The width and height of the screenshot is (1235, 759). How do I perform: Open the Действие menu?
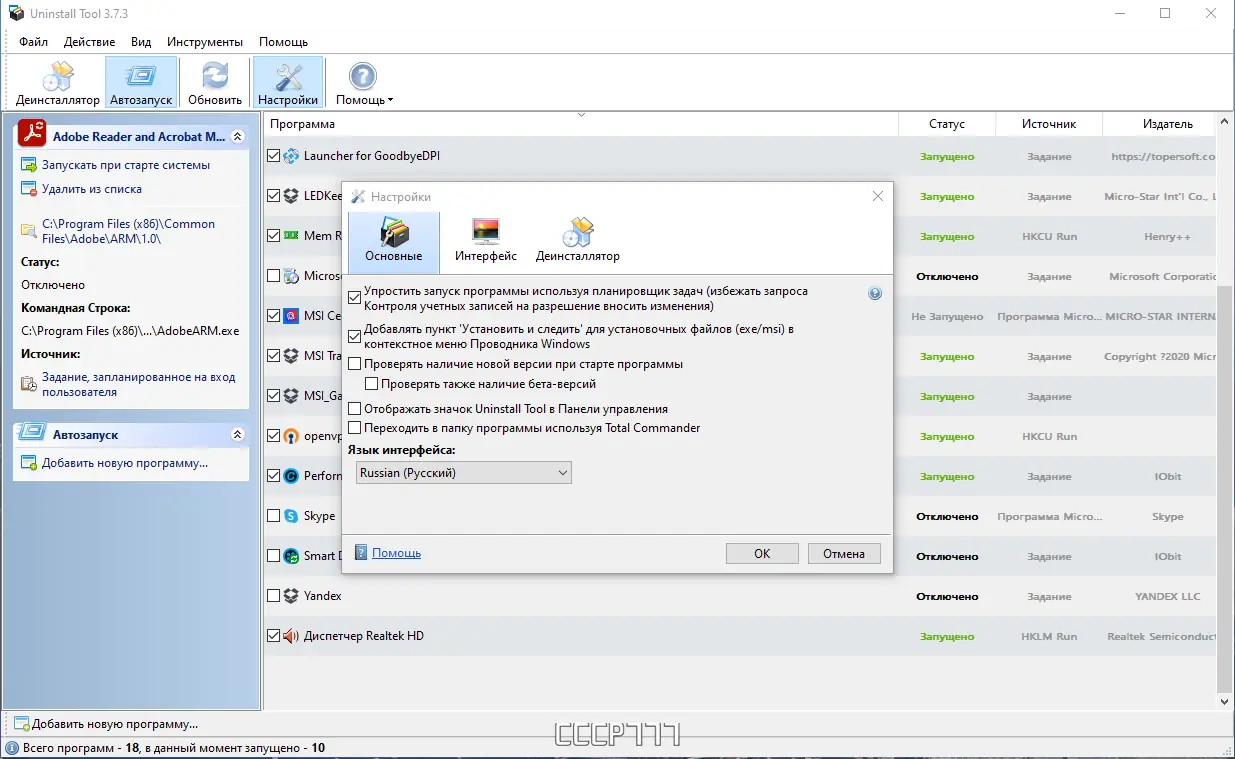[89, 42]
